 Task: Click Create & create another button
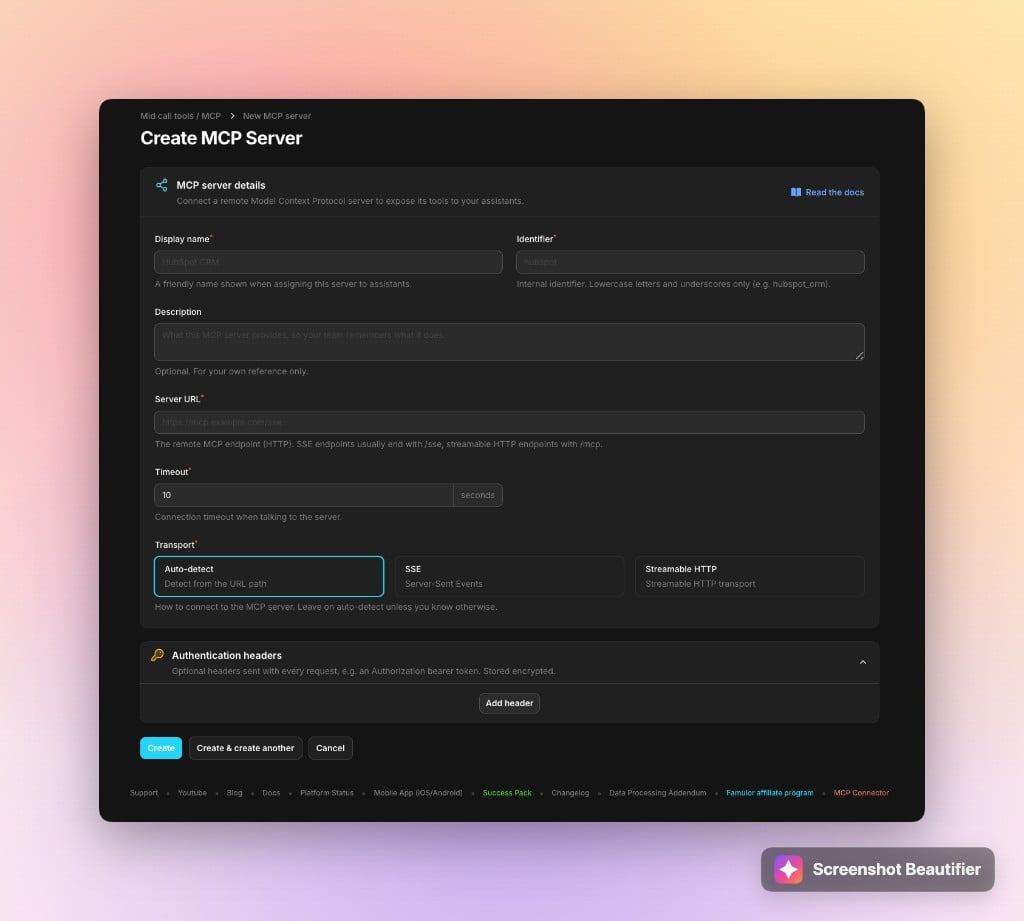coord(246,748)
